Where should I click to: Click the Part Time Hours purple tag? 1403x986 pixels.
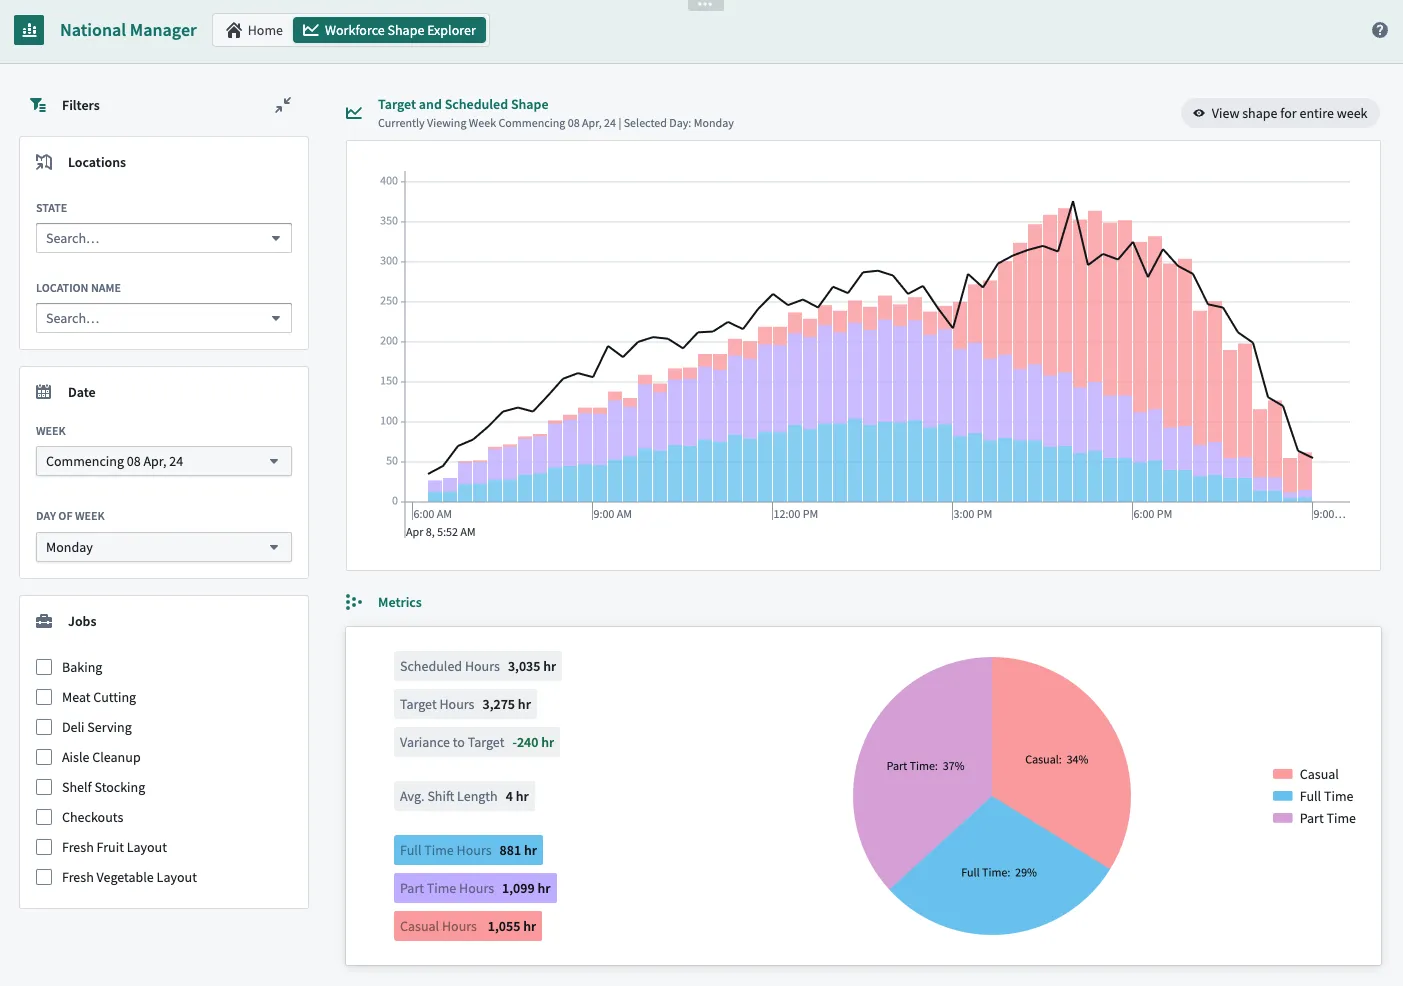pos(475,888)
